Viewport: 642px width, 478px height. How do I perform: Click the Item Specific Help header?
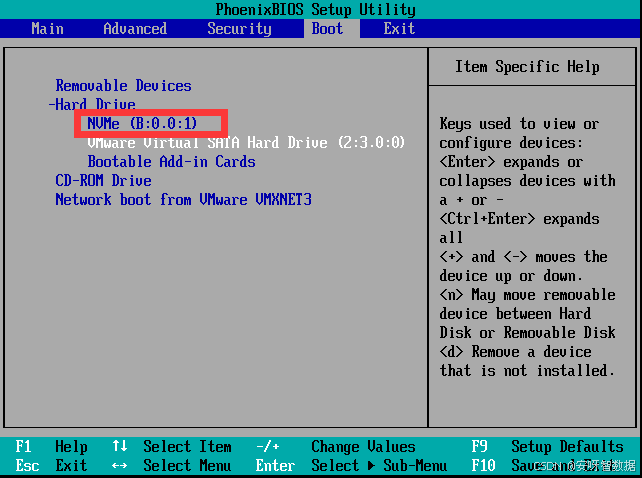[527, 66]
